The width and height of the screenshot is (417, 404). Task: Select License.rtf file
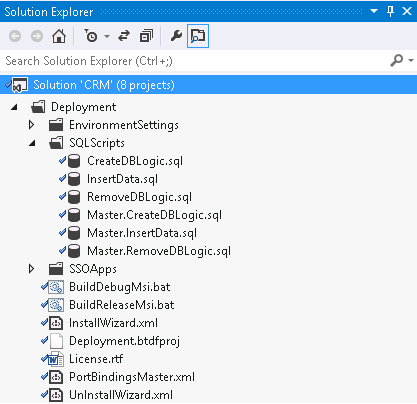[x=96, y=359]
